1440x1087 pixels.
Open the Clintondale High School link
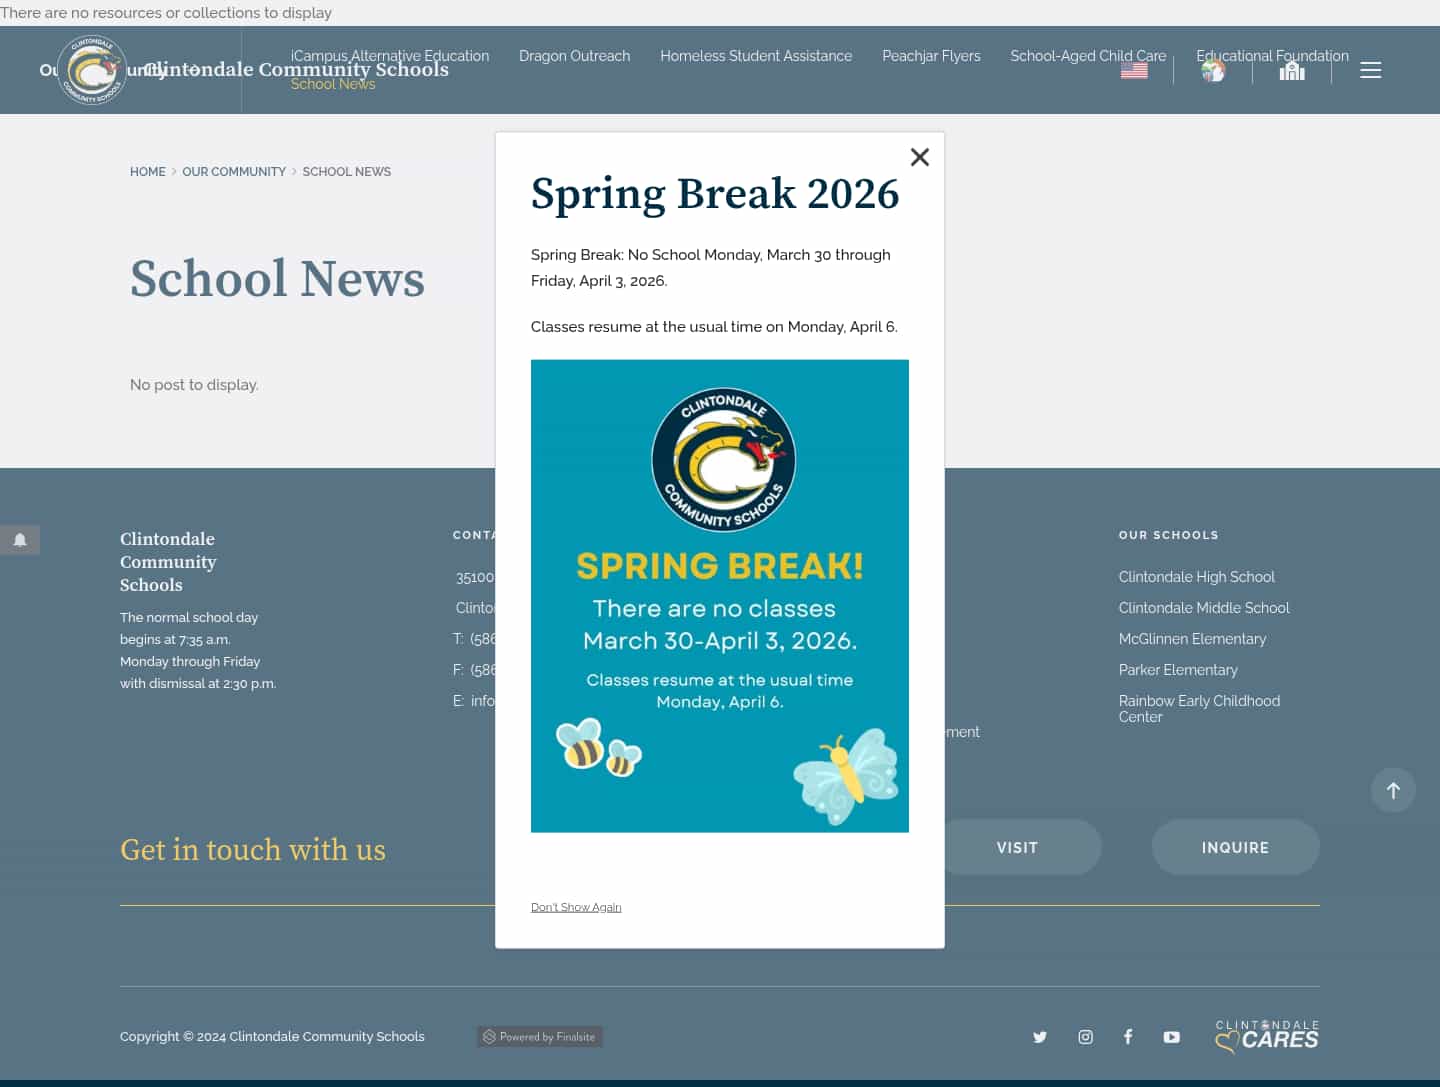(x=1196, y=577)
